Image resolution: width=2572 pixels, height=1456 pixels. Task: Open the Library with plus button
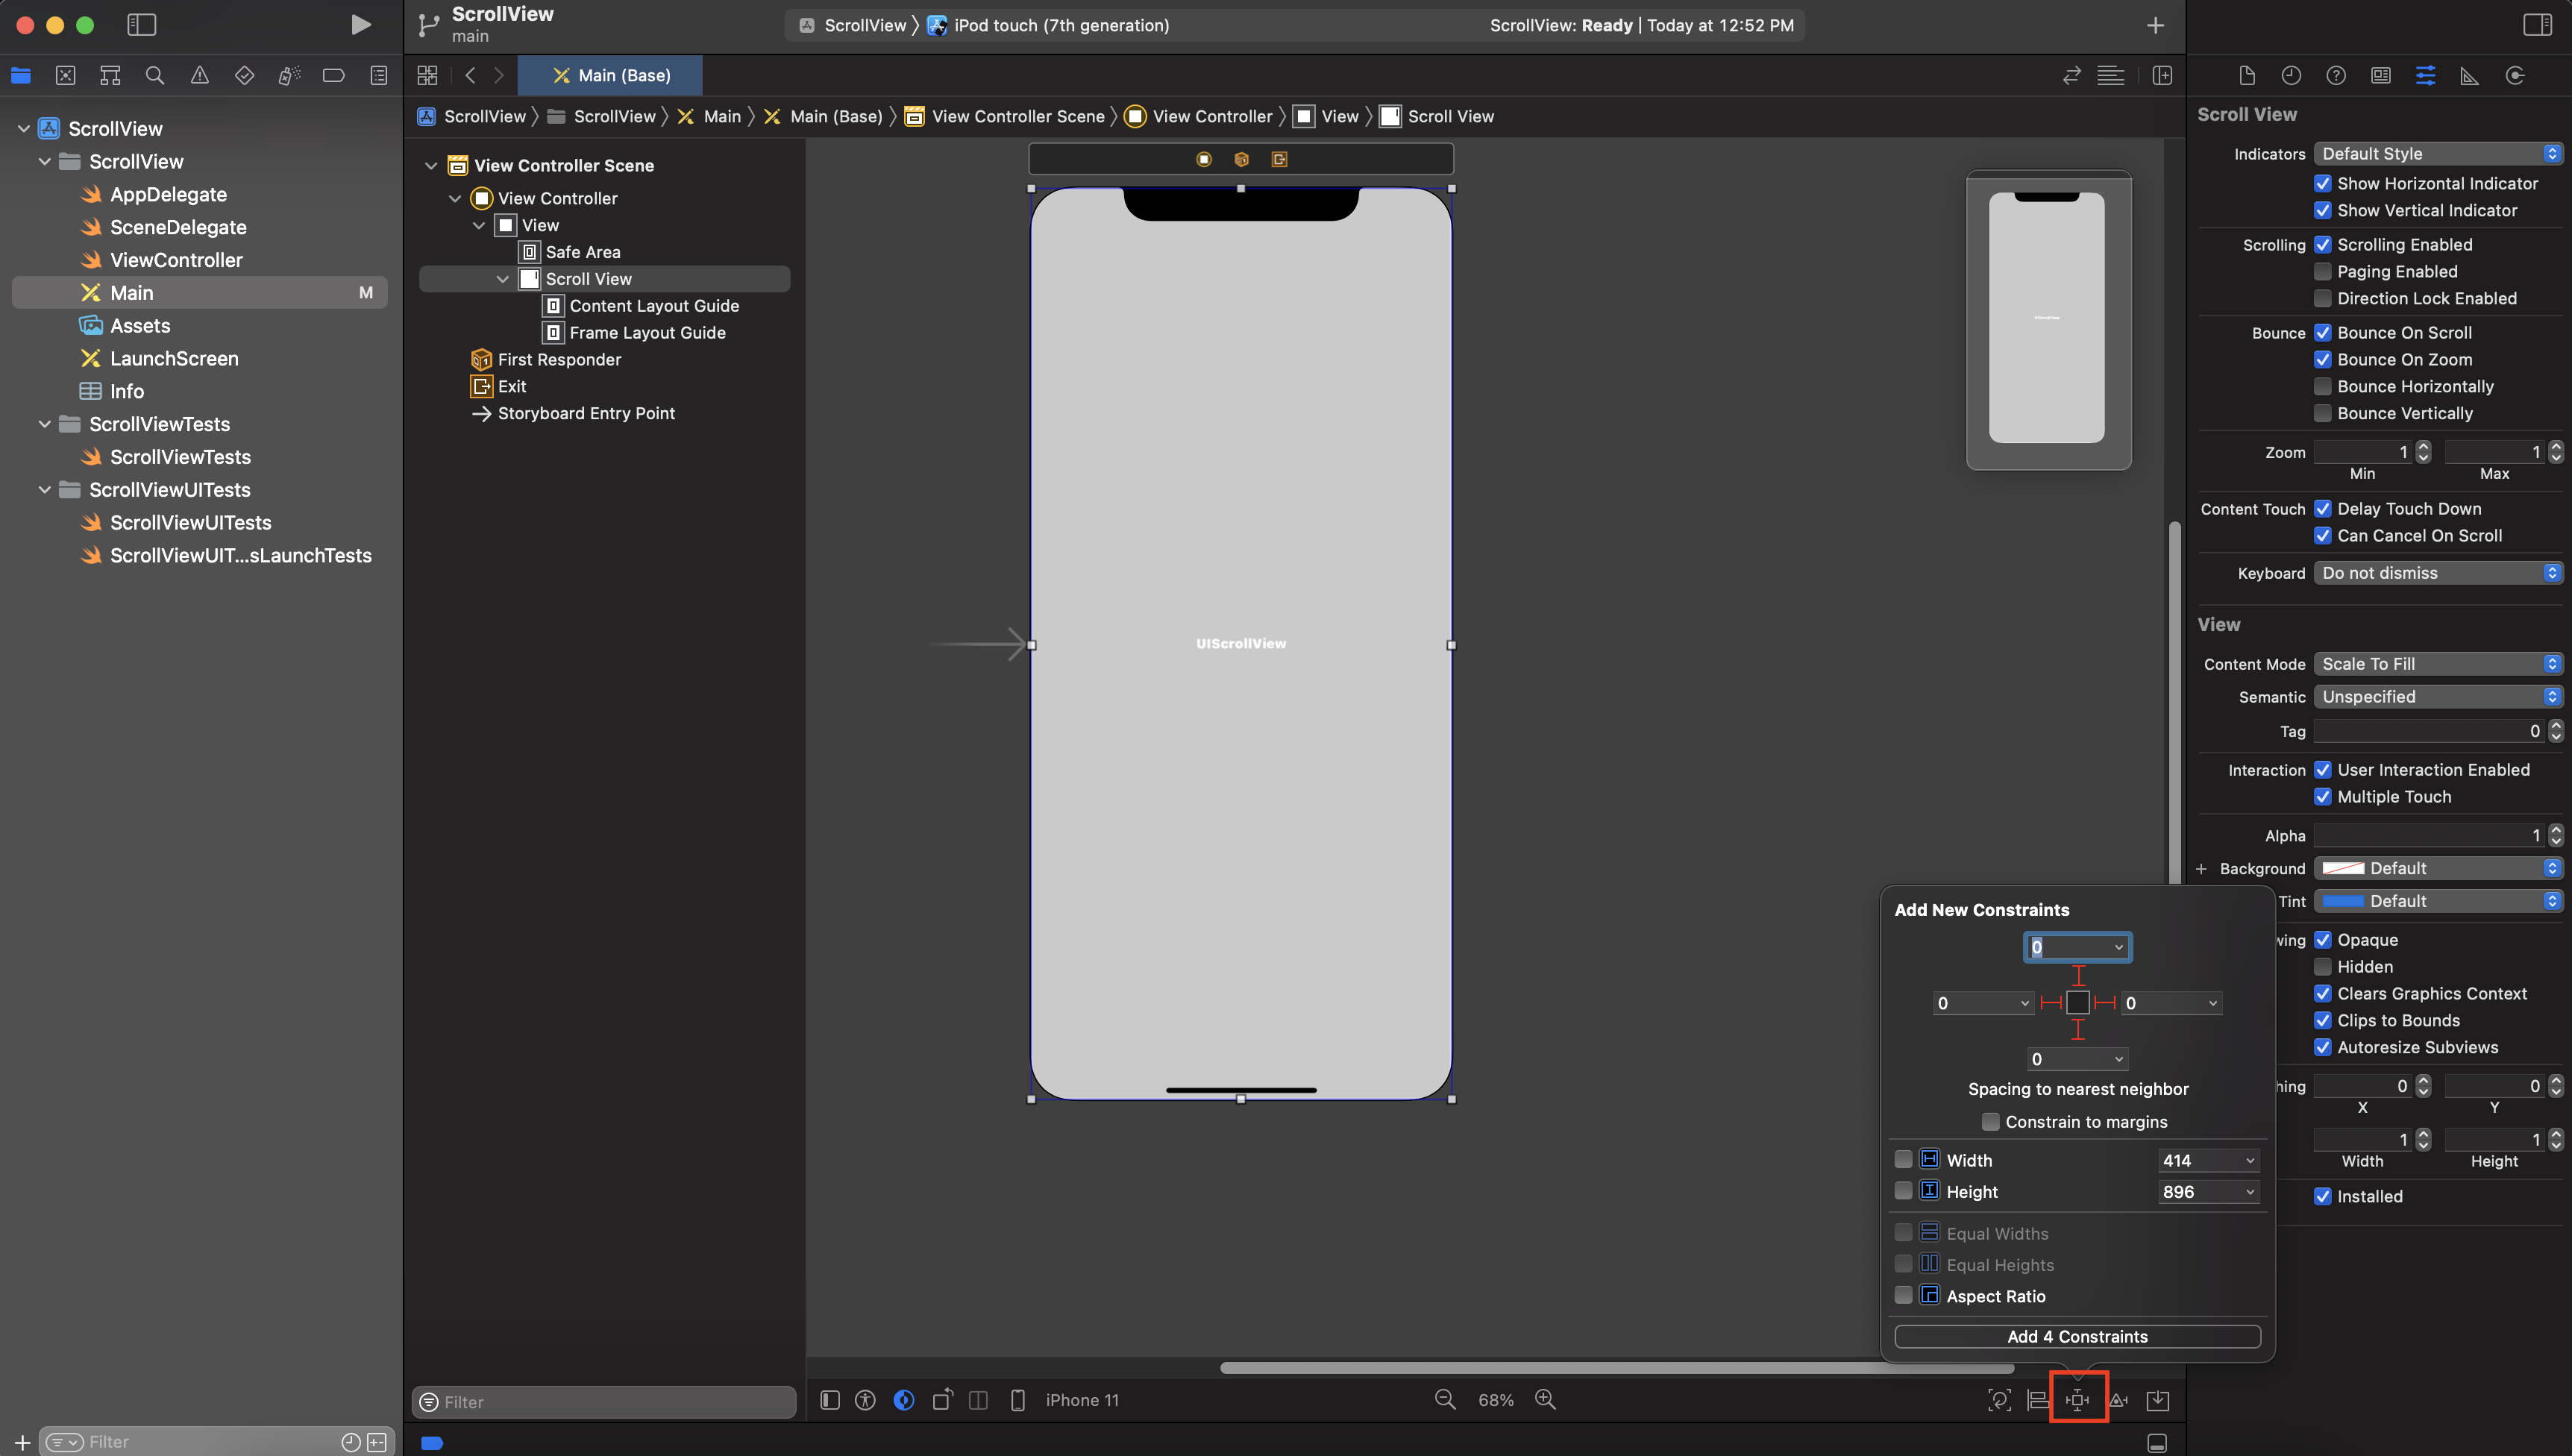[2155, 25]
